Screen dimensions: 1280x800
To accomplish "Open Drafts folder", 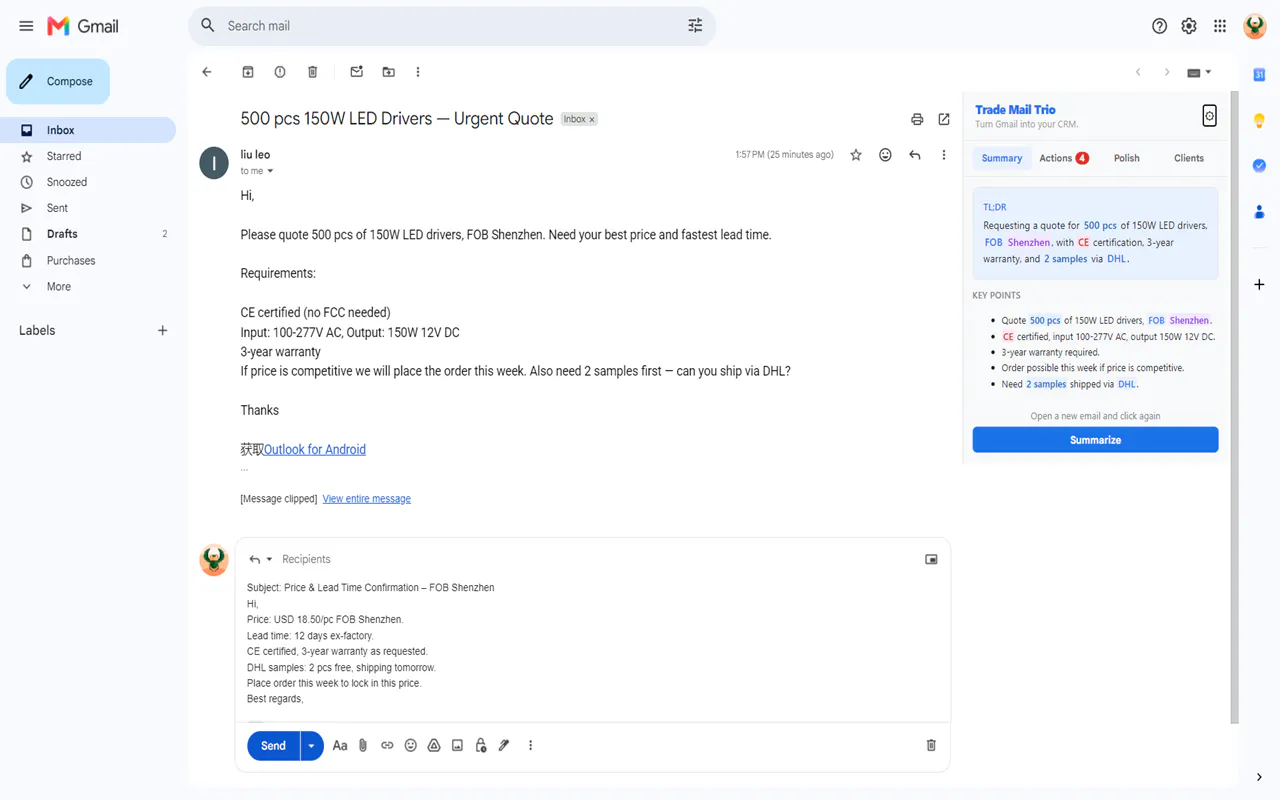I will pos(88,234).
